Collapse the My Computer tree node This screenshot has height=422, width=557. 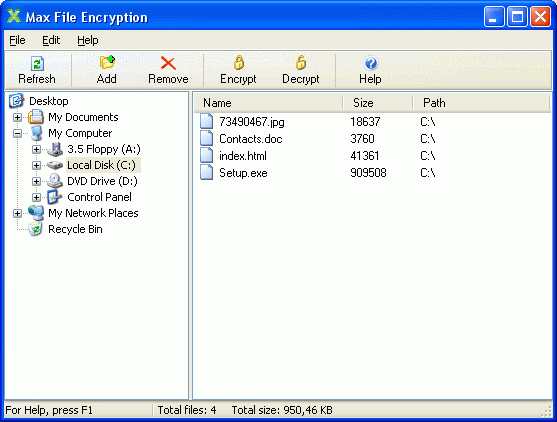[17, 133]
